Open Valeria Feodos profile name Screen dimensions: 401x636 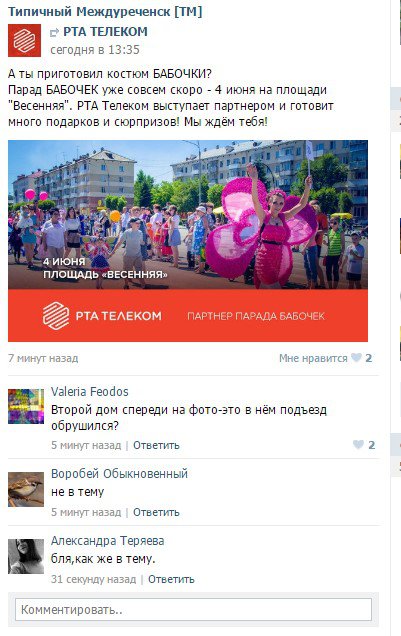90,392
